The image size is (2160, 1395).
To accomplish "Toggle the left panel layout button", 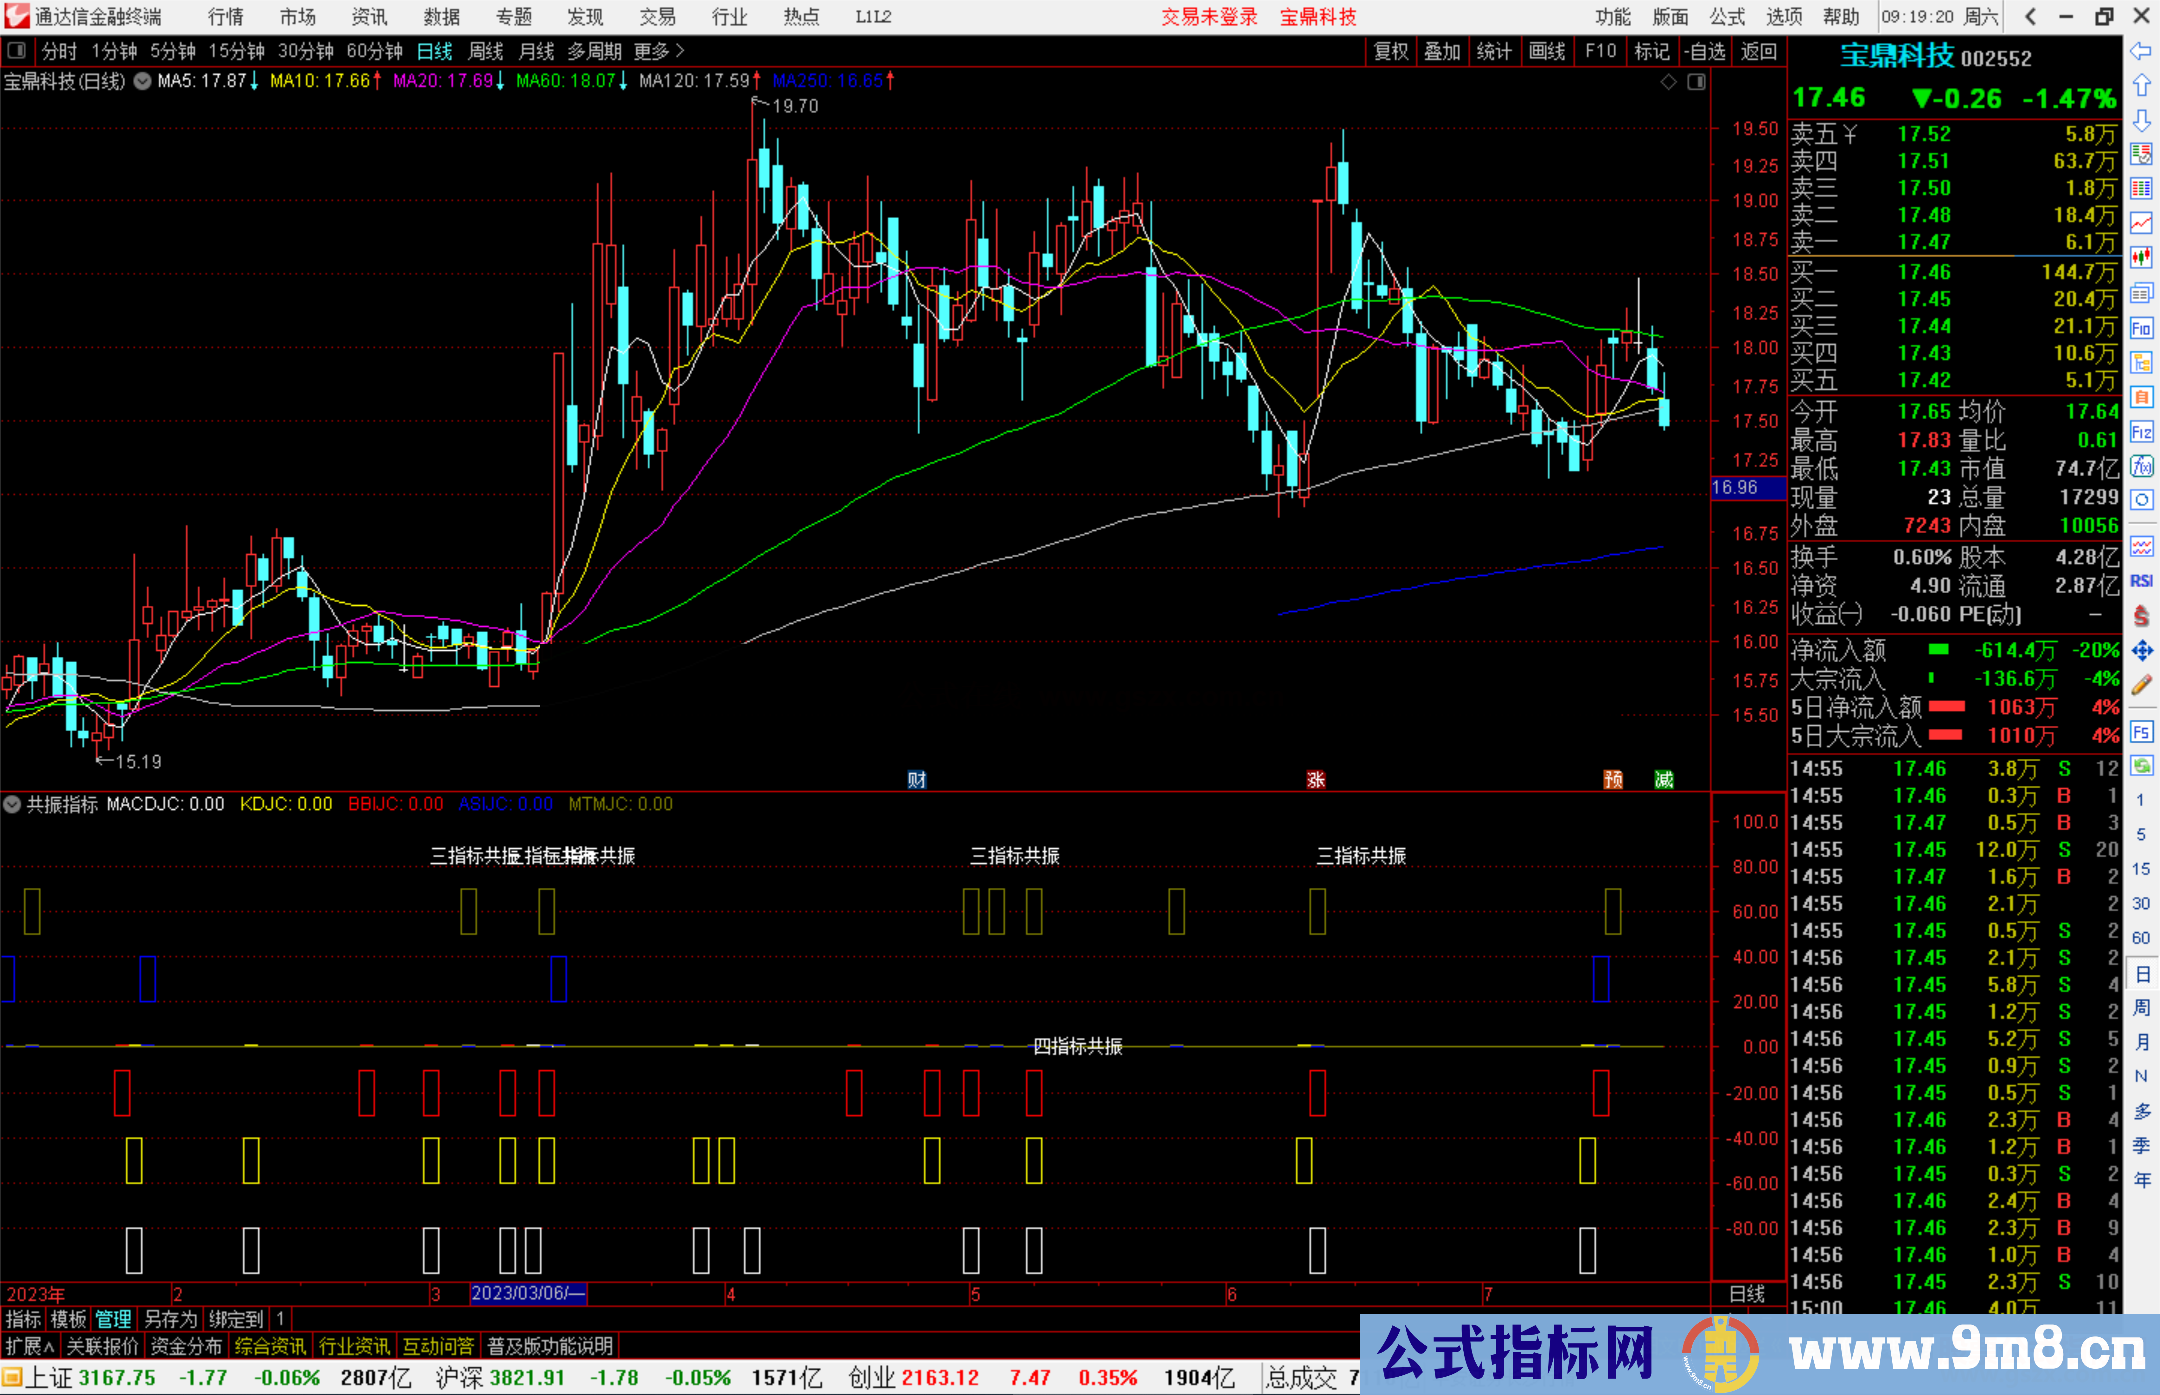I will 16,50.
